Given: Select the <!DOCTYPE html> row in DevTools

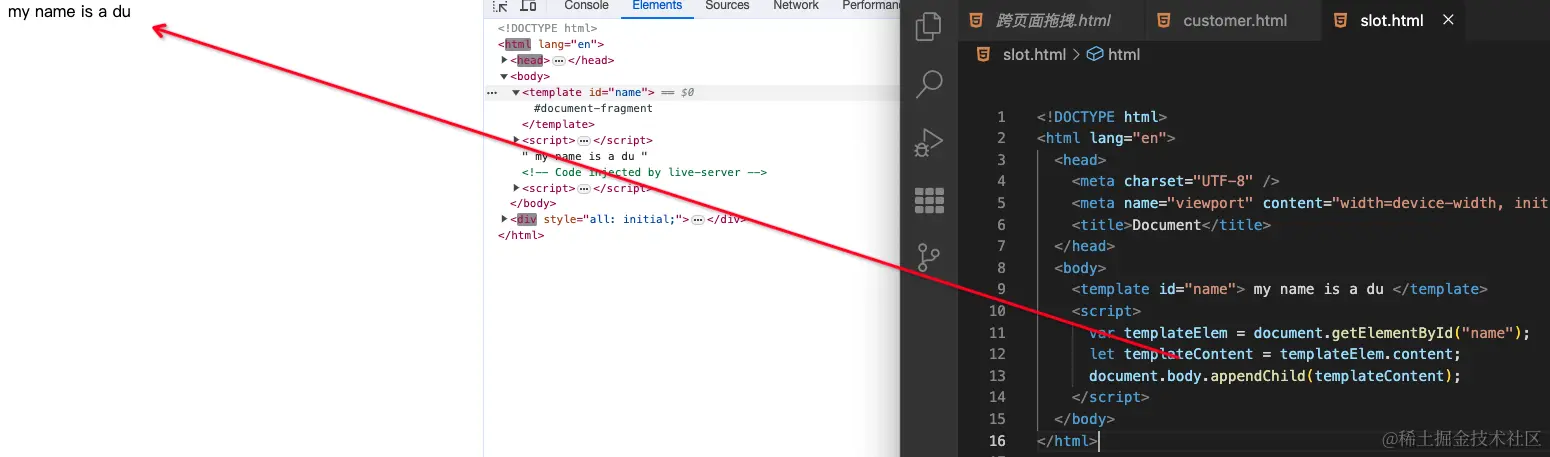Looking at the screenshot, I should [x=547, y=29].
